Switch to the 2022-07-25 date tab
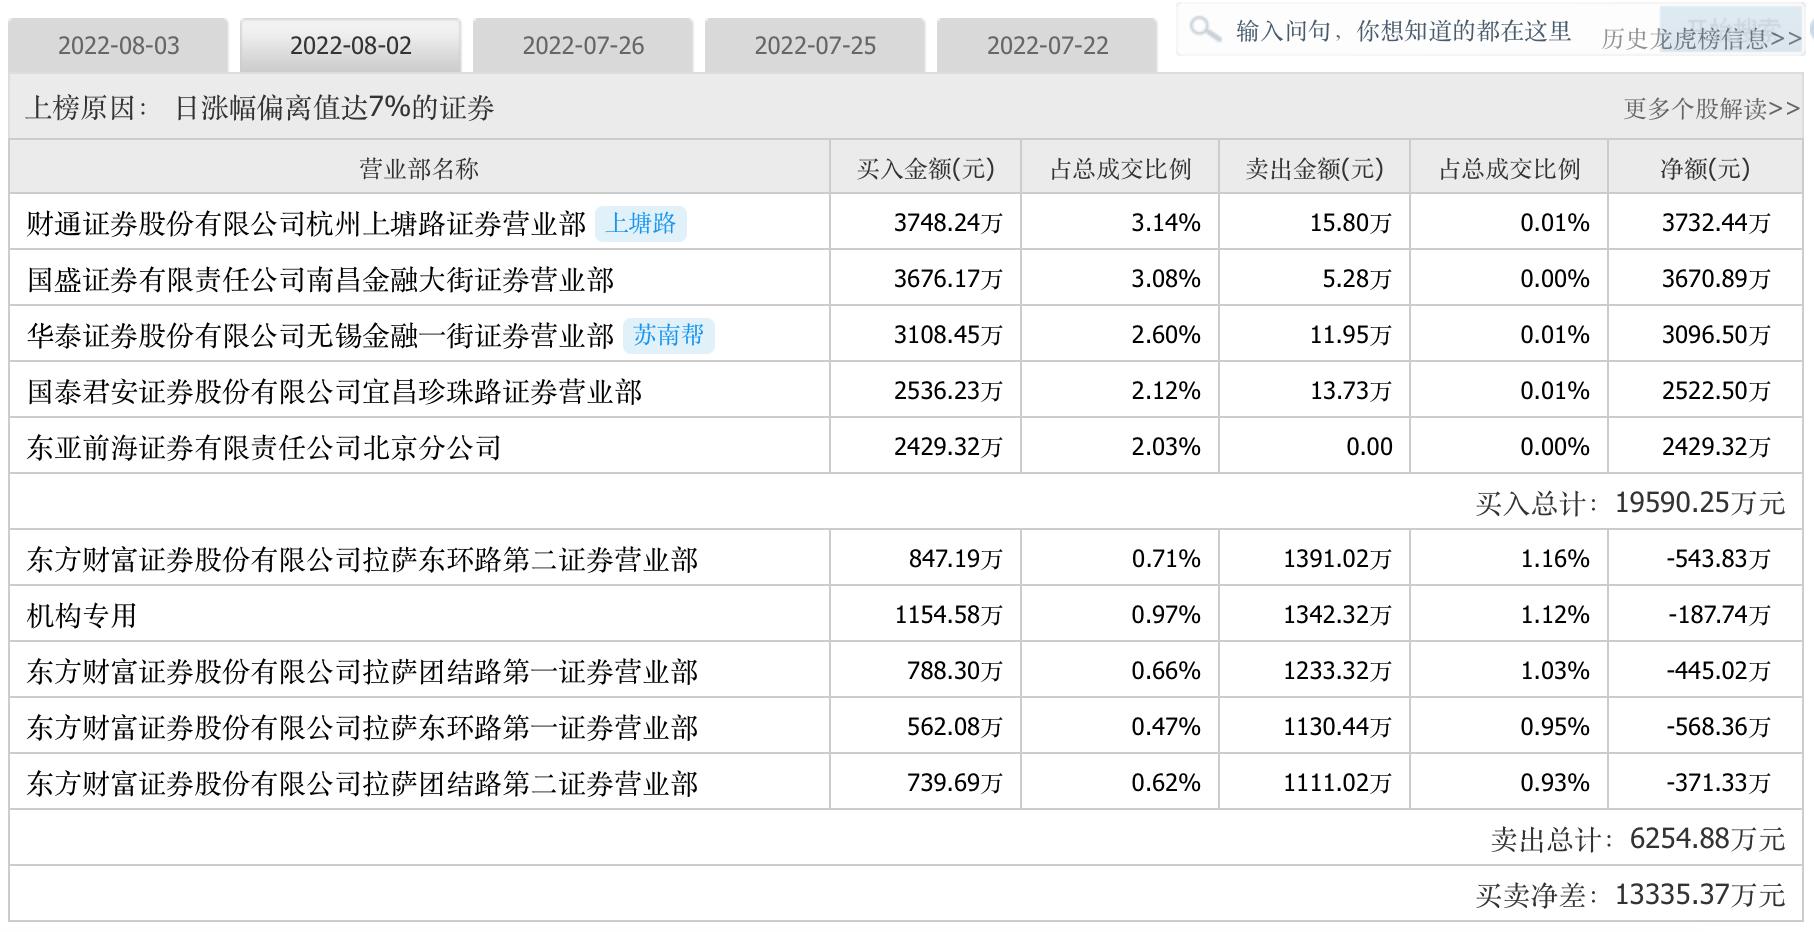Viewport: 1814px width, 932px height. coord(815,46)
